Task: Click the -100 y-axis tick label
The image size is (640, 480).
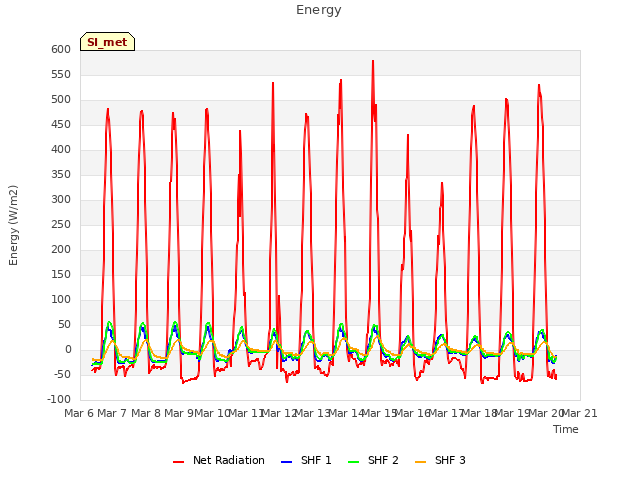Action: coord(59,400)
